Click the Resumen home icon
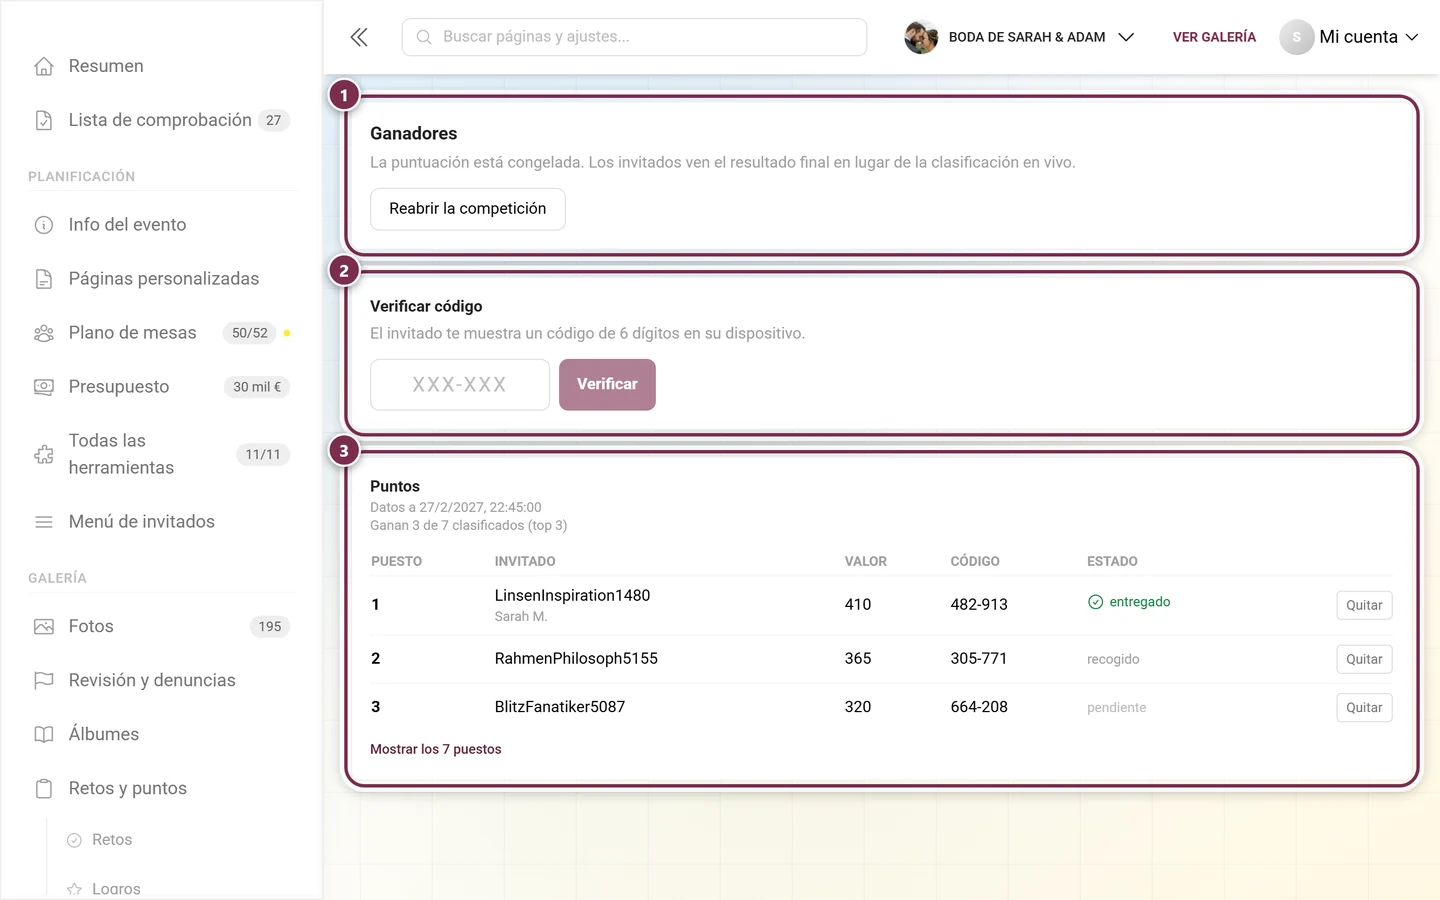The width and height of the screenshot is (1440, 900). (x=44, y=66)
